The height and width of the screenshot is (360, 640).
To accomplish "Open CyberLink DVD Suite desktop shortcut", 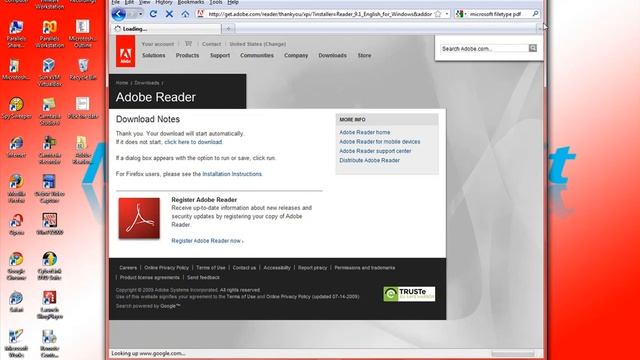I will pyautogui.click(x=49, y=266).
